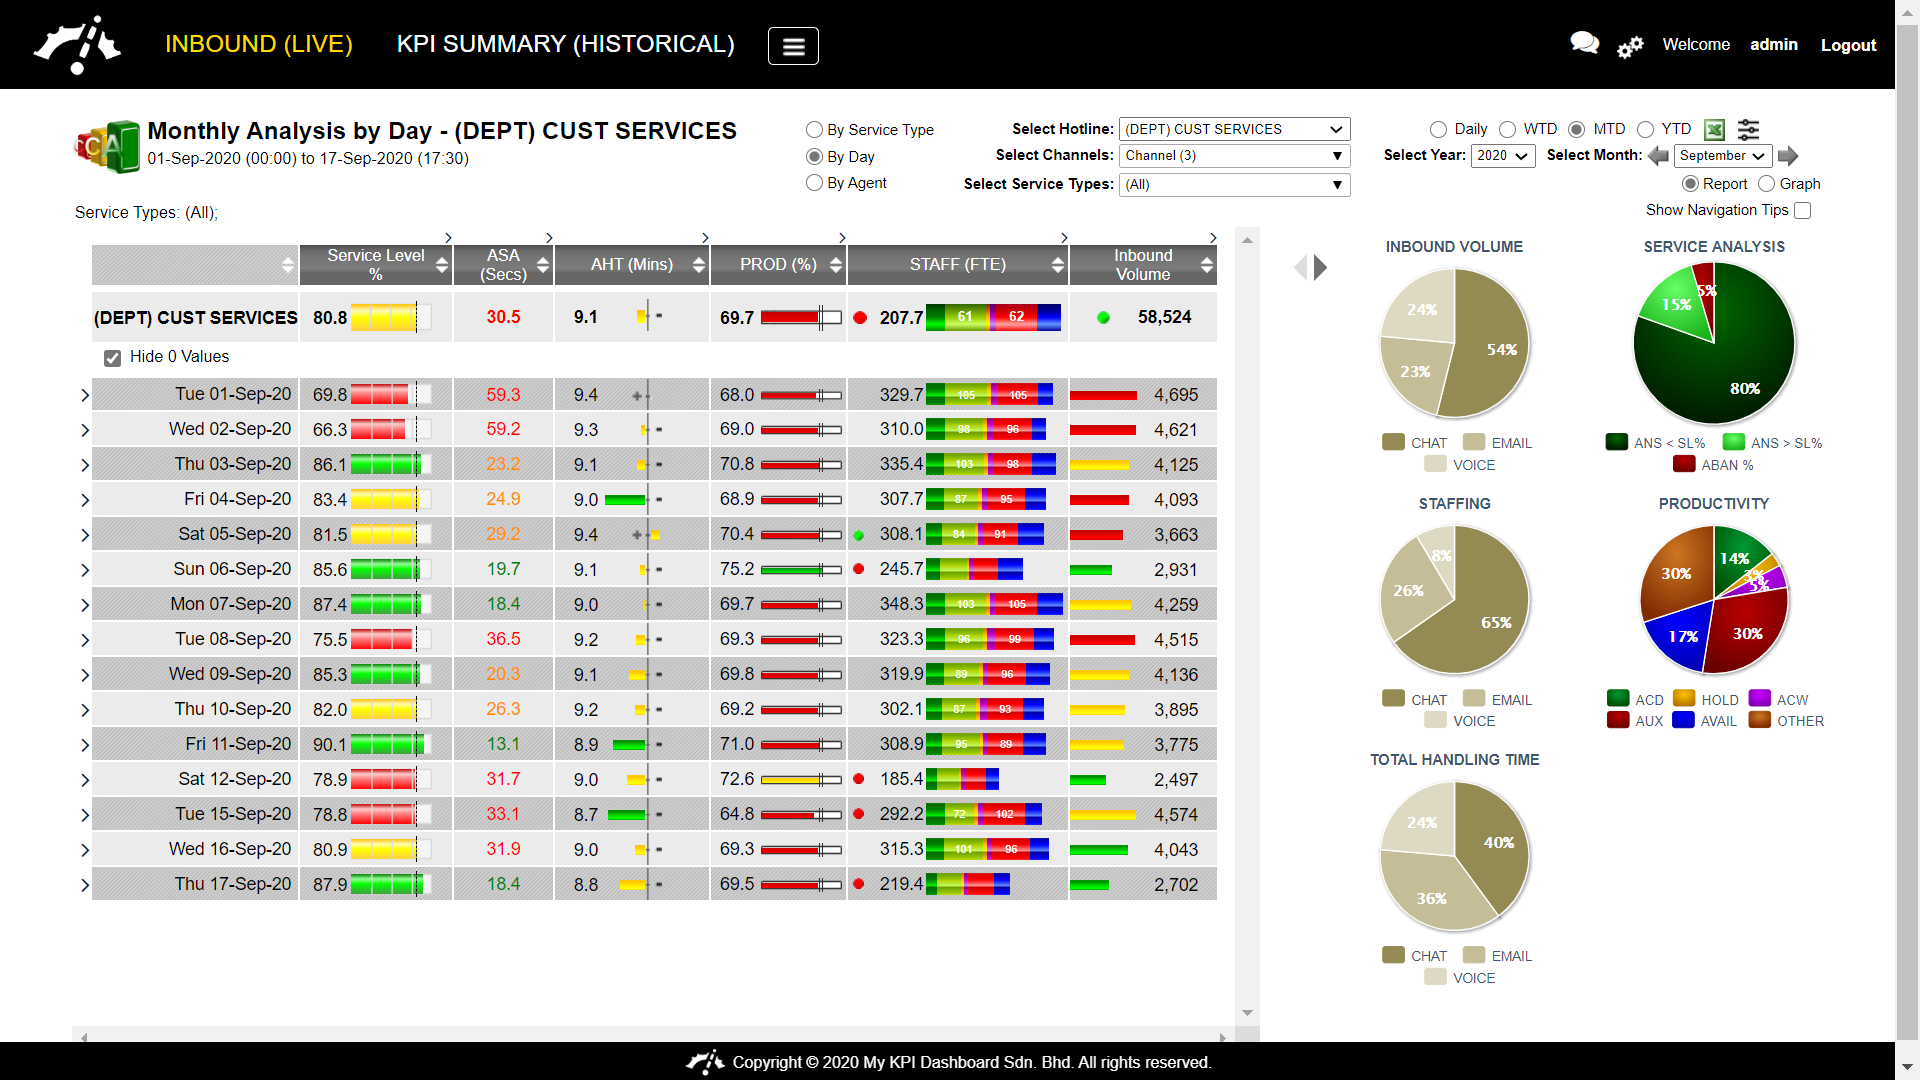This screenshot has width=1920, height=1080.
Task: Sort by AHT (Mins) column
Action: pos(699,265)
